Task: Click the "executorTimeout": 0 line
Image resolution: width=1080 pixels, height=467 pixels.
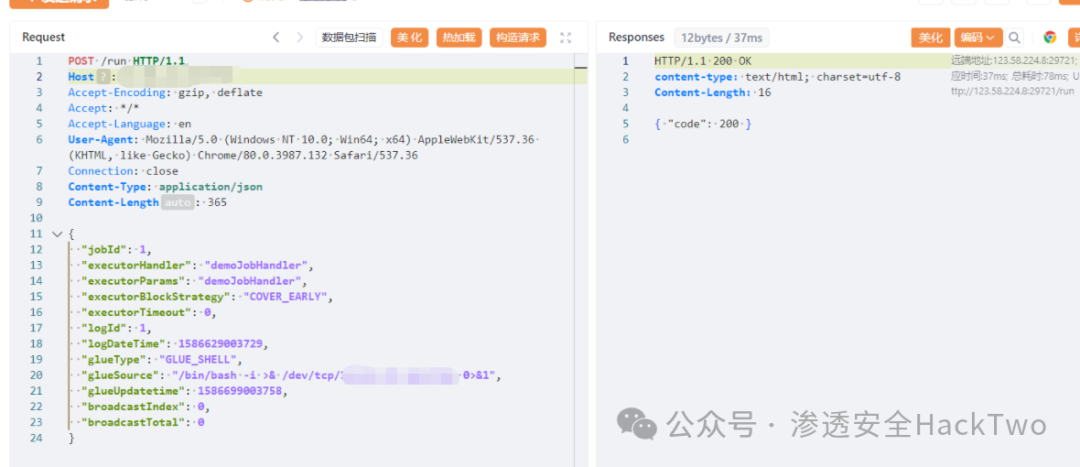Action: point(149,313)
